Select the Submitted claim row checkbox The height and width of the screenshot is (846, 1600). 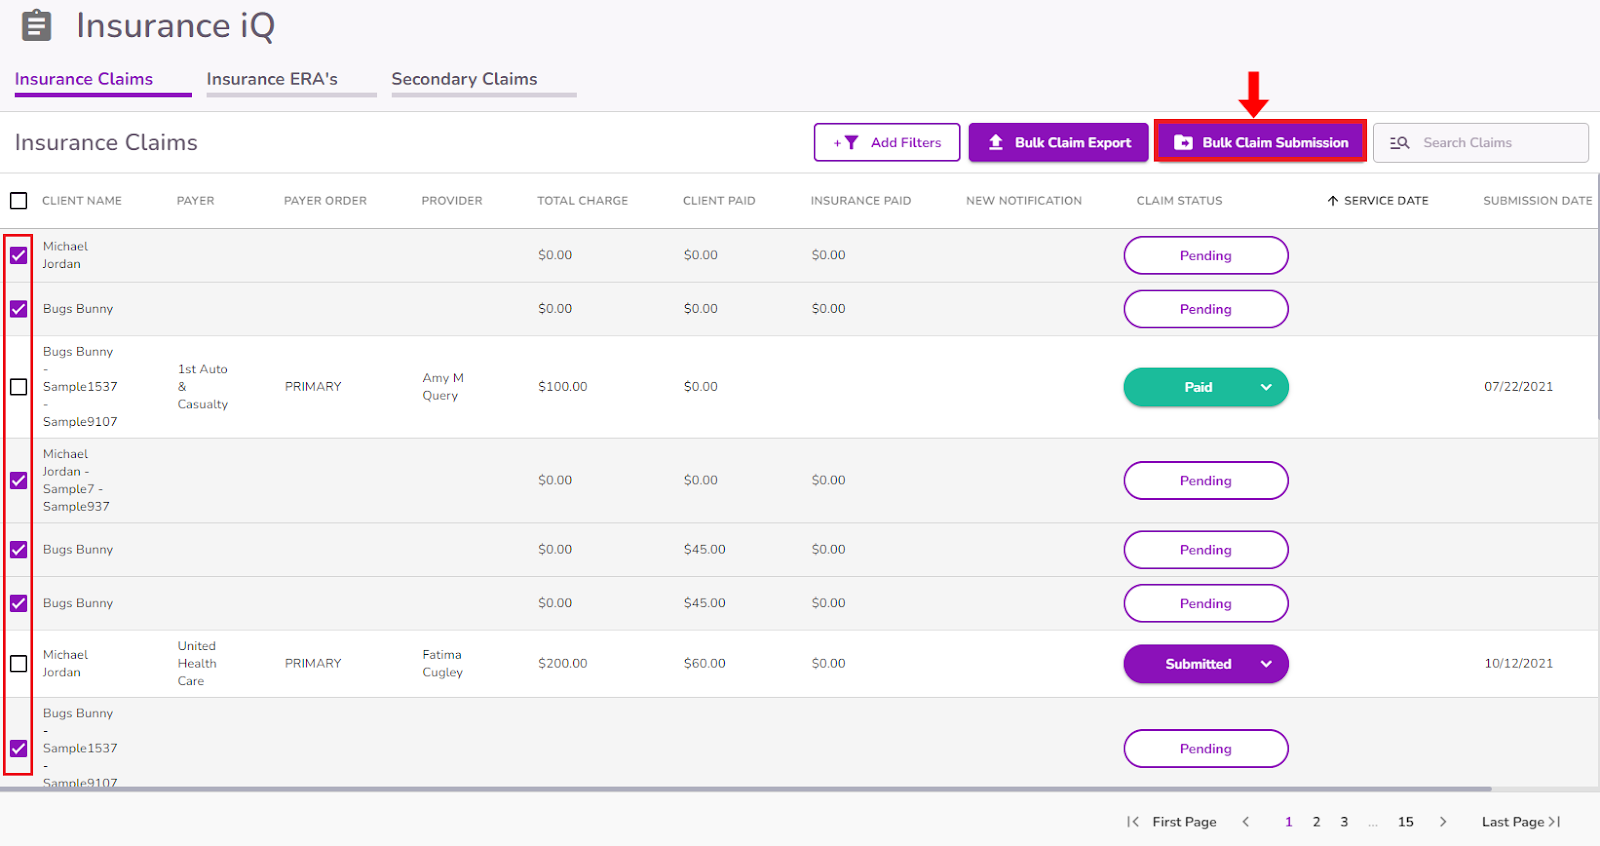pos(19,664)
